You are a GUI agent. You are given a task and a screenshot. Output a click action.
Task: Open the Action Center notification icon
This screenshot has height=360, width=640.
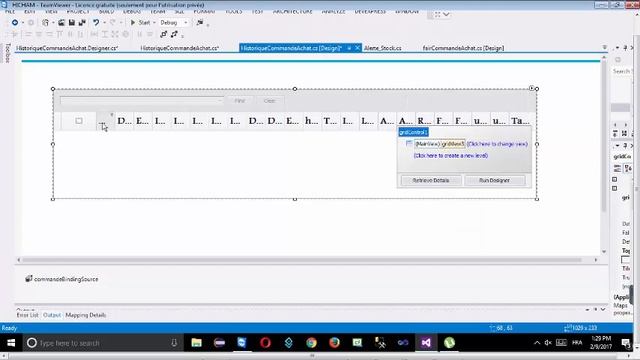click(x=625, y=343)
